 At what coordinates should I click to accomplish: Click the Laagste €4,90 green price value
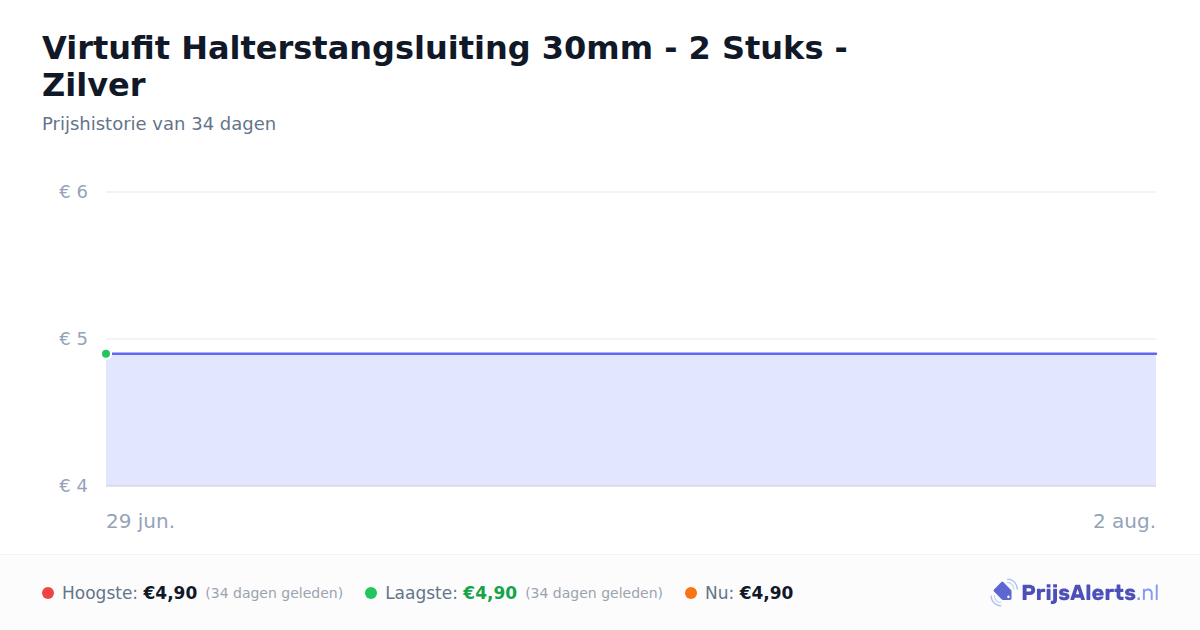click(490, 593)
